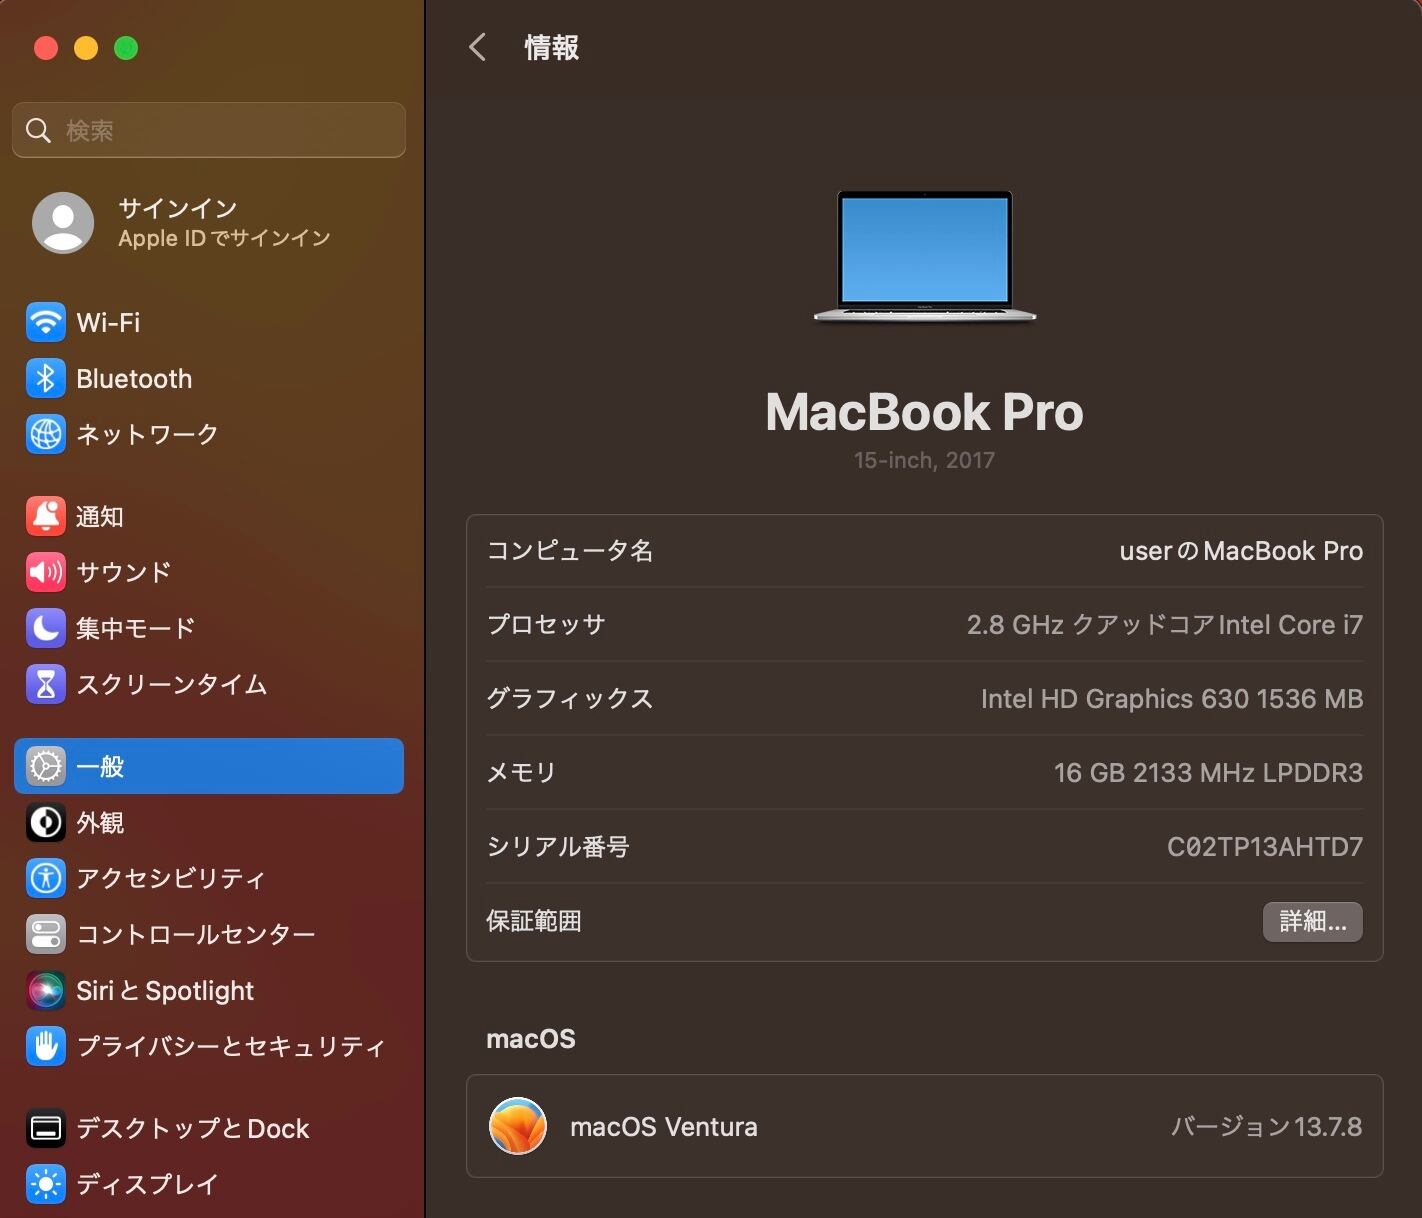Click computer name value userのMacBook Pro
1422x1218 pixels.
click(x=1241, y=551)
